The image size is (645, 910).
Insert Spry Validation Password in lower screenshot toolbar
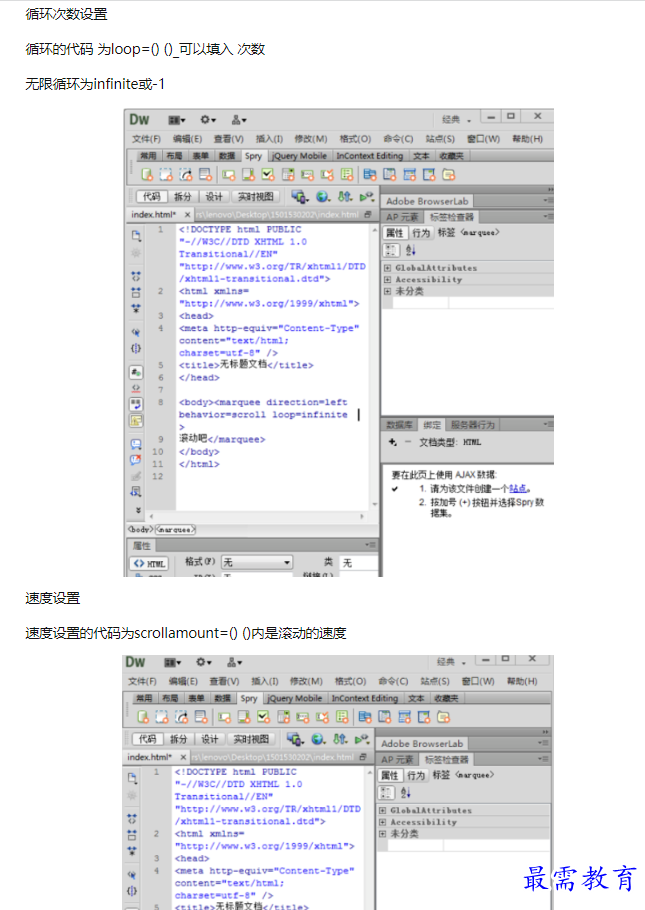(x=302, y=717)
